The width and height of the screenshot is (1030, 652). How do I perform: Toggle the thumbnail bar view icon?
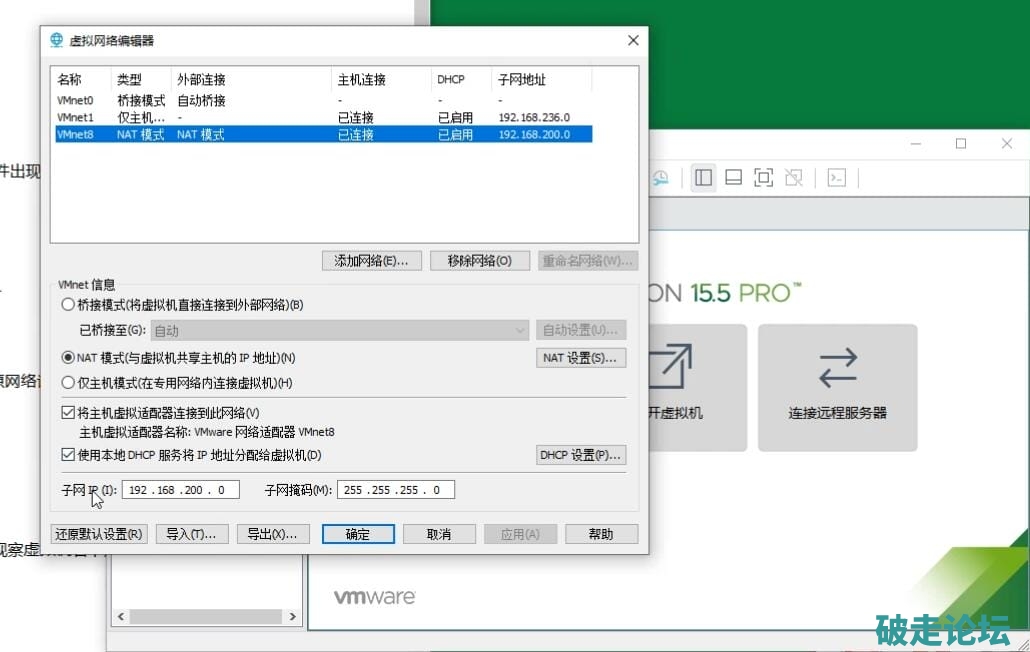point(733,178)
